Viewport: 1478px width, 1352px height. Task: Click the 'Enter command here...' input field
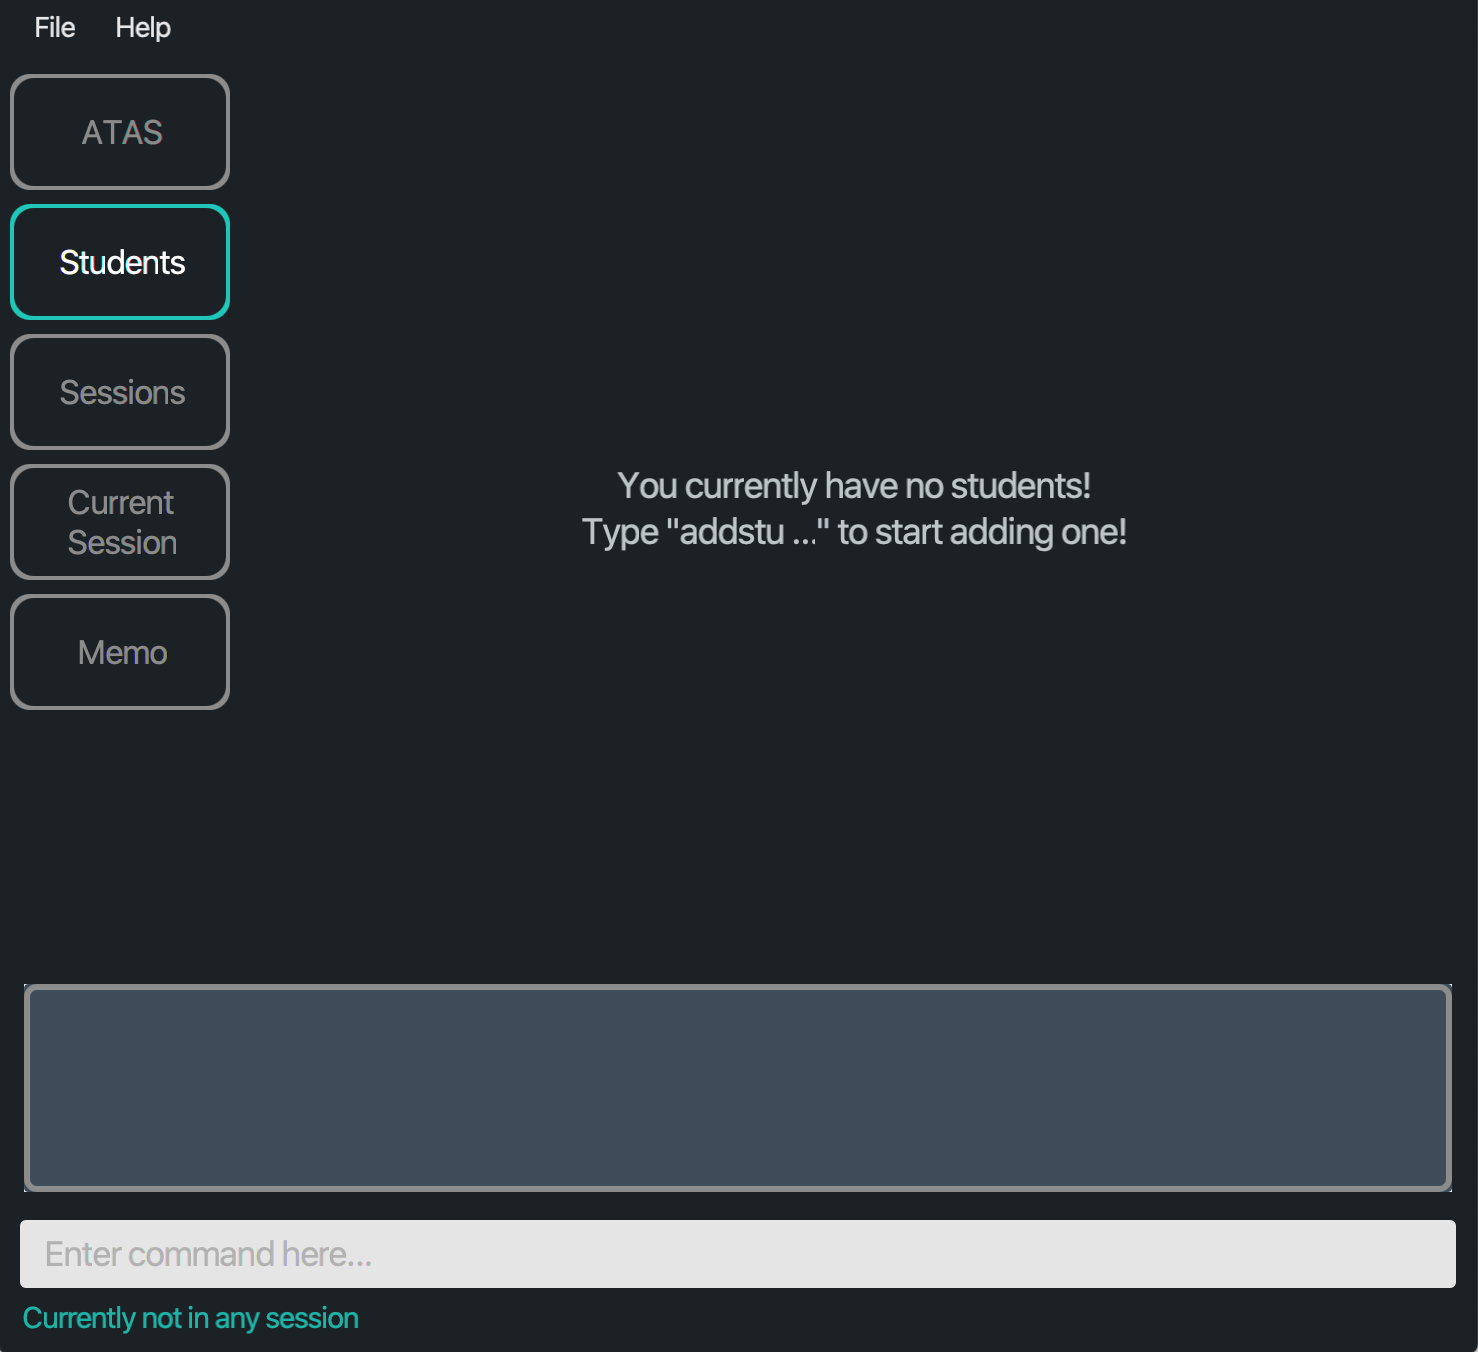(738, 1254)
